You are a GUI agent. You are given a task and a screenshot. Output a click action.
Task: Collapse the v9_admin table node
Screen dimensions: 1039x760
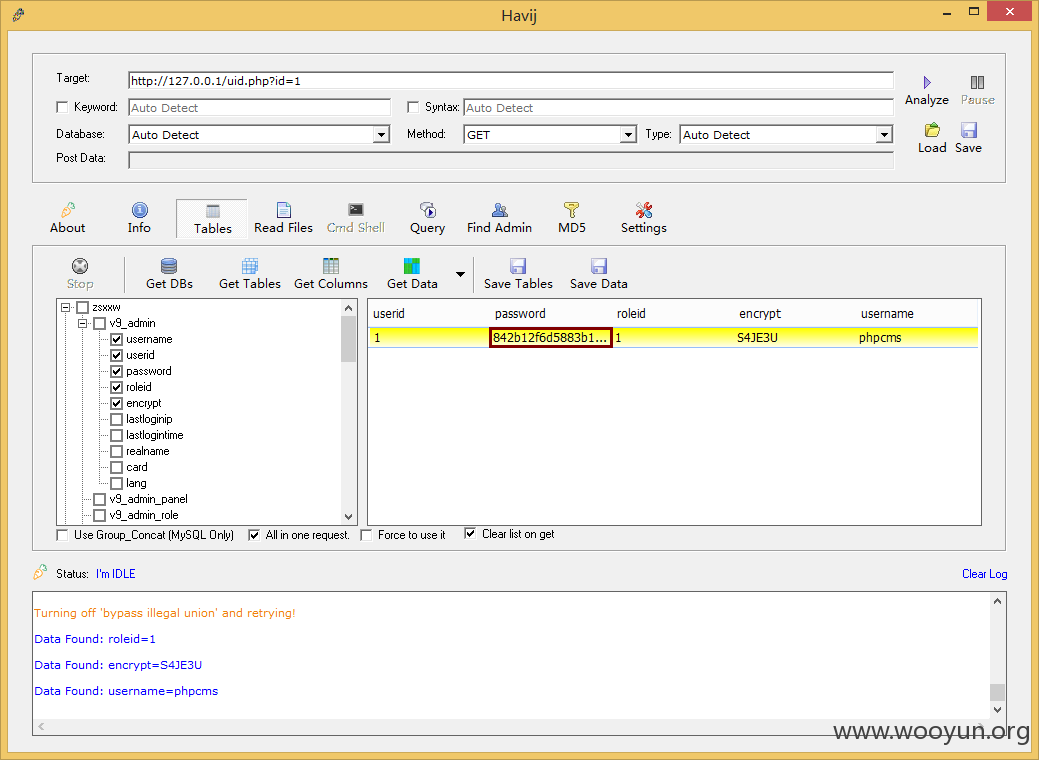coord(83,323)
